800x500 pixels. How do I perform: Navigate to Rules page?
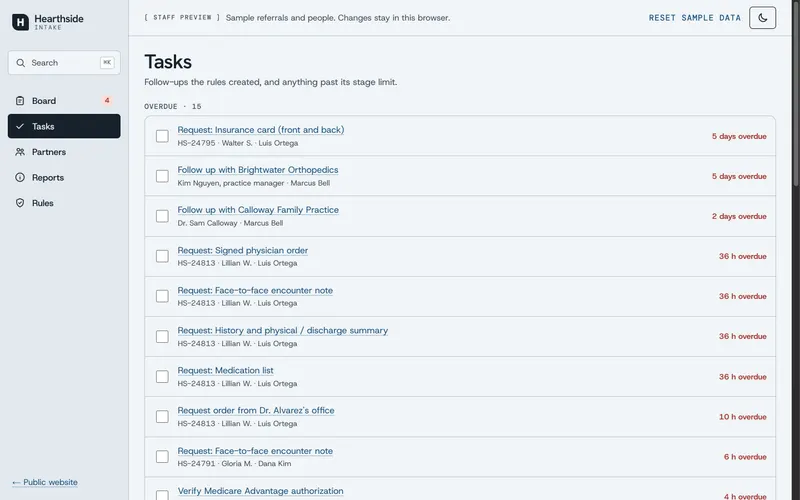64,203
